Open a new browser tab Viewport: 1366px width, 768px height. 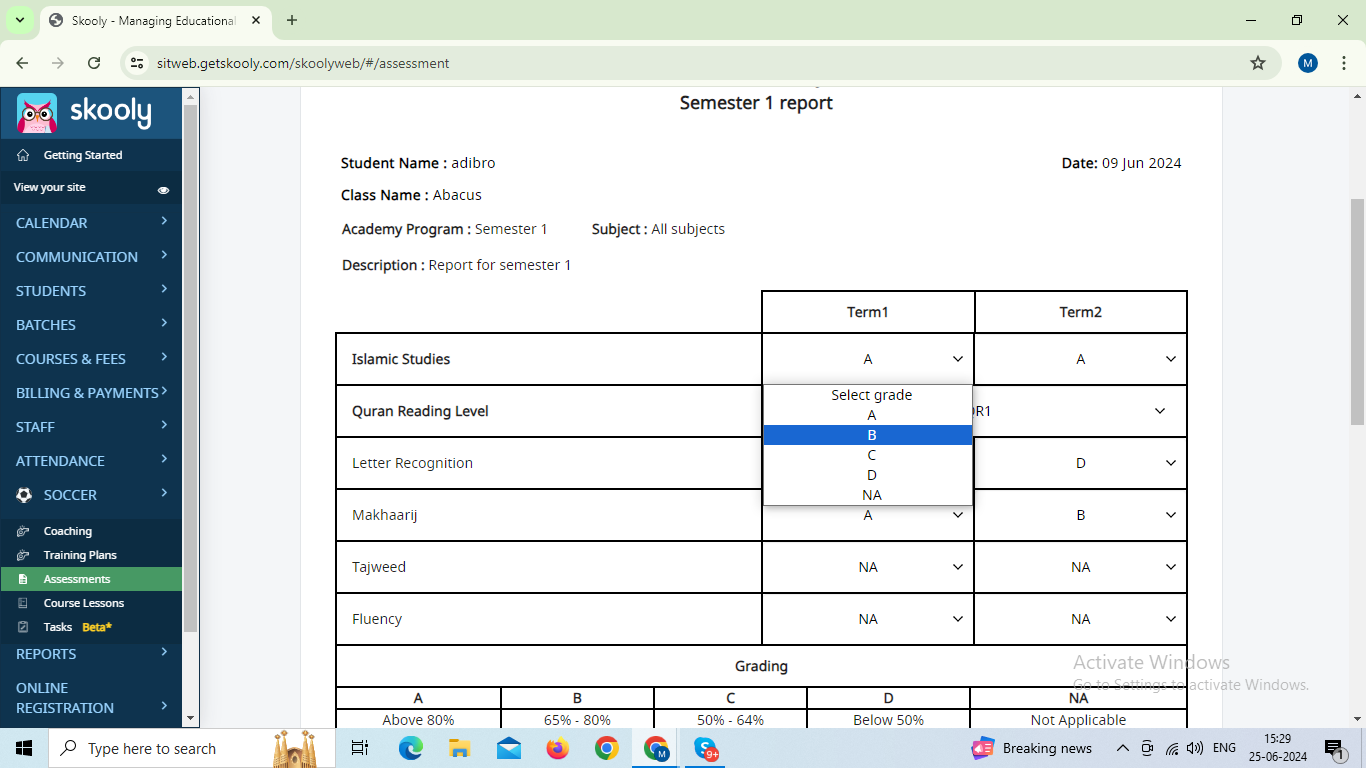point(292,20)
